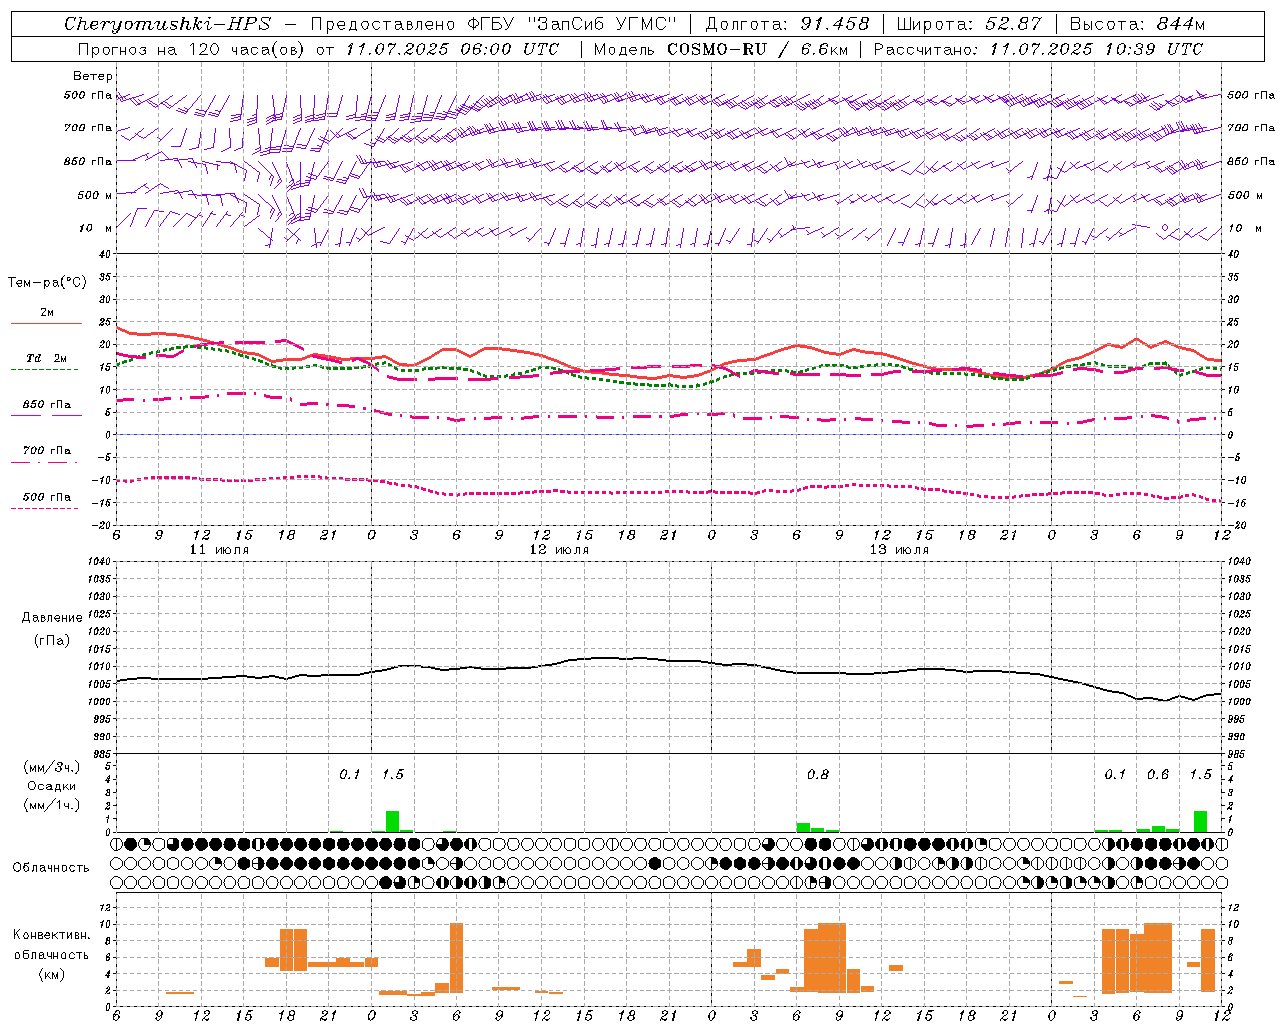Click the Тем-ра(°C) panel label
The image size is (1280, 1024).
(47, 283)
